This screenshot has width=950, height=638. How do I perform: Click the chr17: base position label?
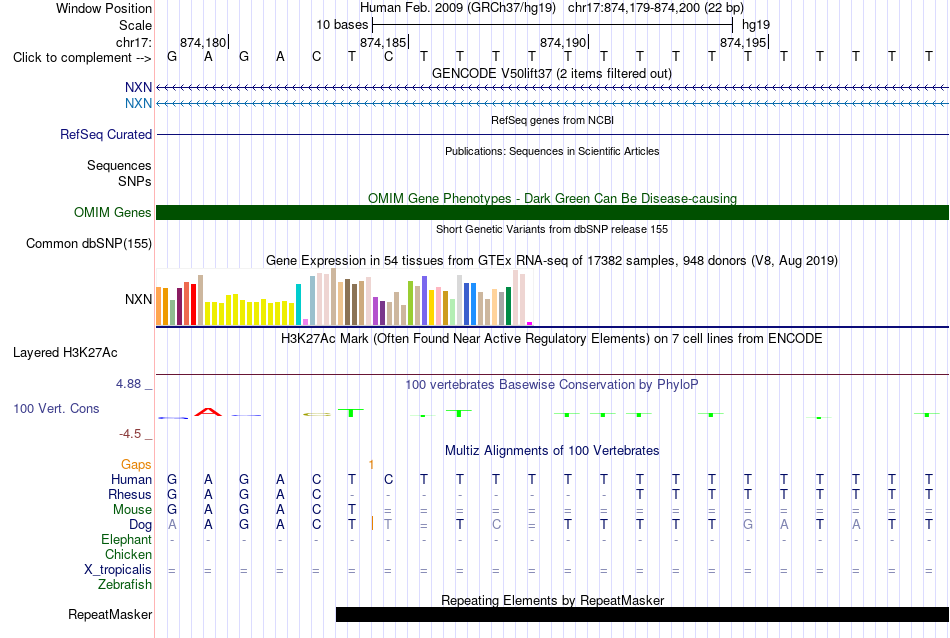coord(134,42)
